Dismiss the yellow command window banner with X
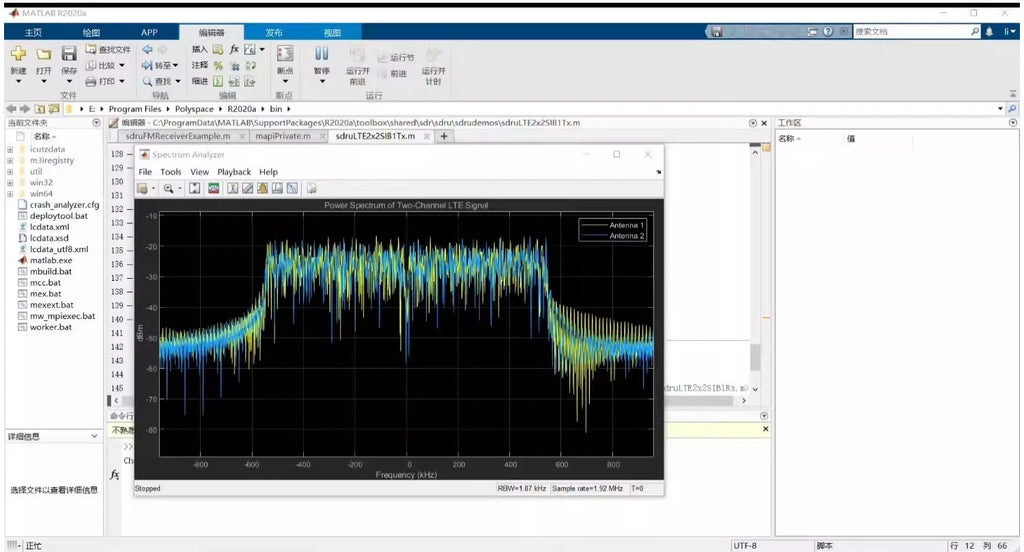The image size is (1024, 552). [765, 429]
